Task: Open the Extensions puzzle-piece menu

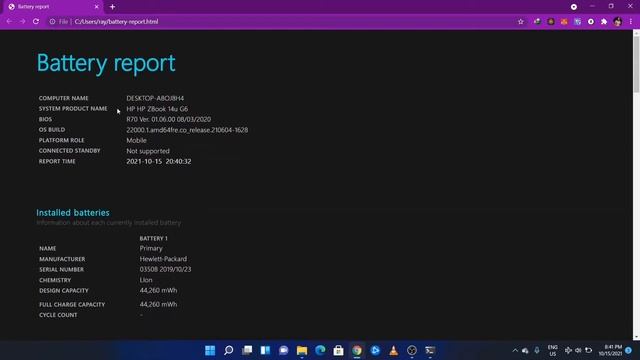Action: click(x=604, y=22)
